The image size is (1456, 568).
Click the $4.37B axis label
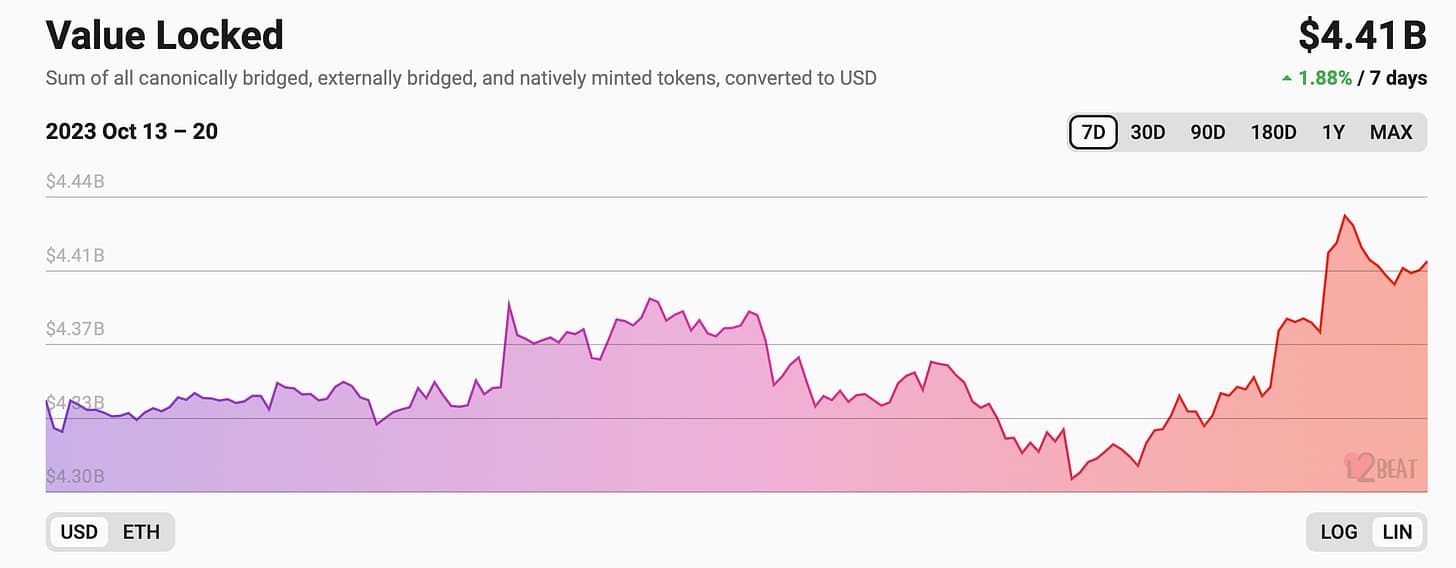75,329
